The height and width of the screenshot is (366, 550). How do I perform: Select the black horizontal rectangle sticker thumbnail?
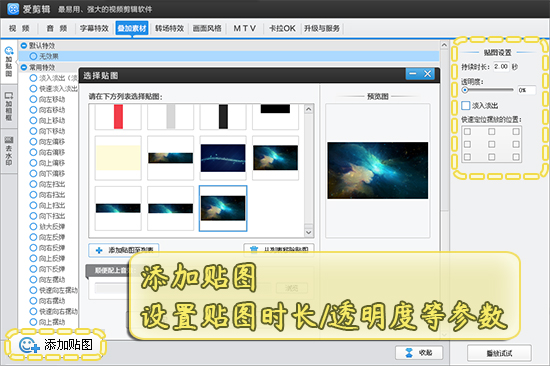[275, 117]
